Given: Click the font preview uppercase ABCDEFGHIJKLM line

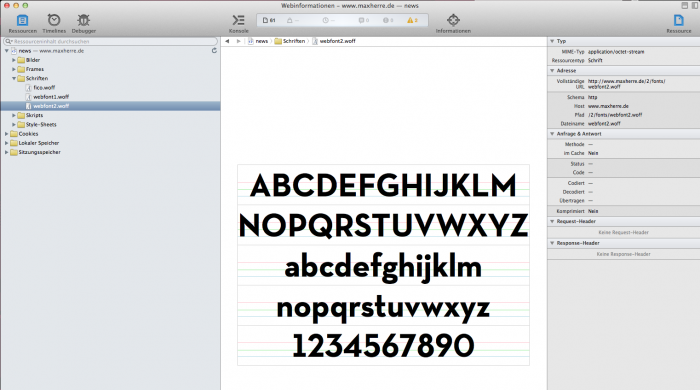Looking at the screenshot, I should (x=383, y=186).
